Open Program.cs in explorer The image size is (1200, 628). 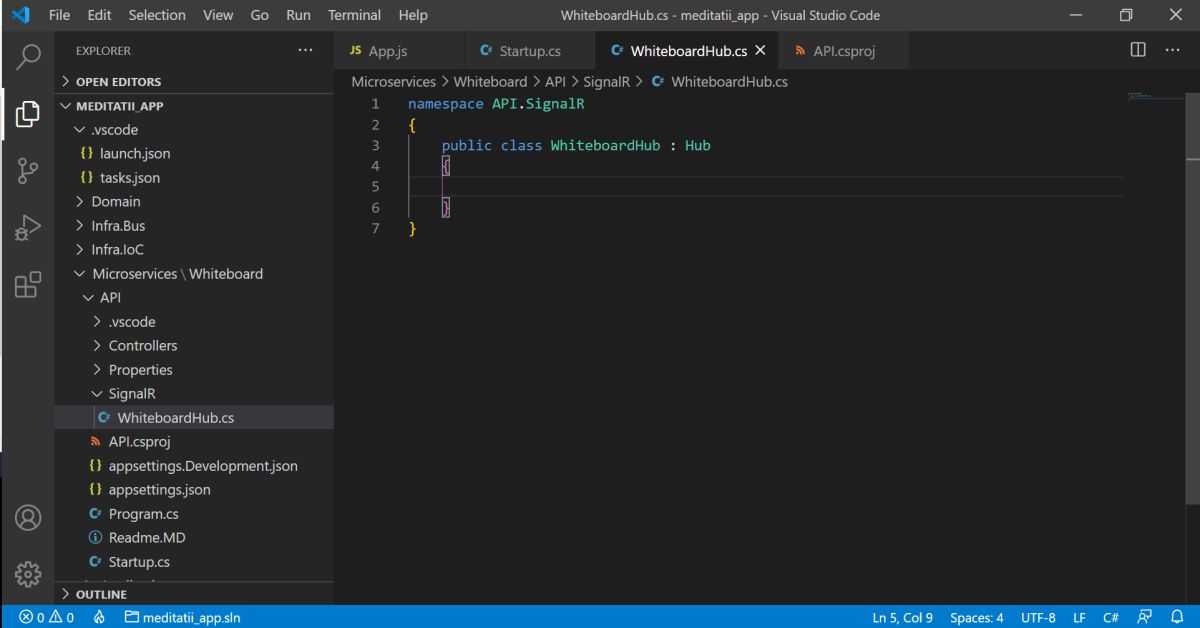click(194, 514)
